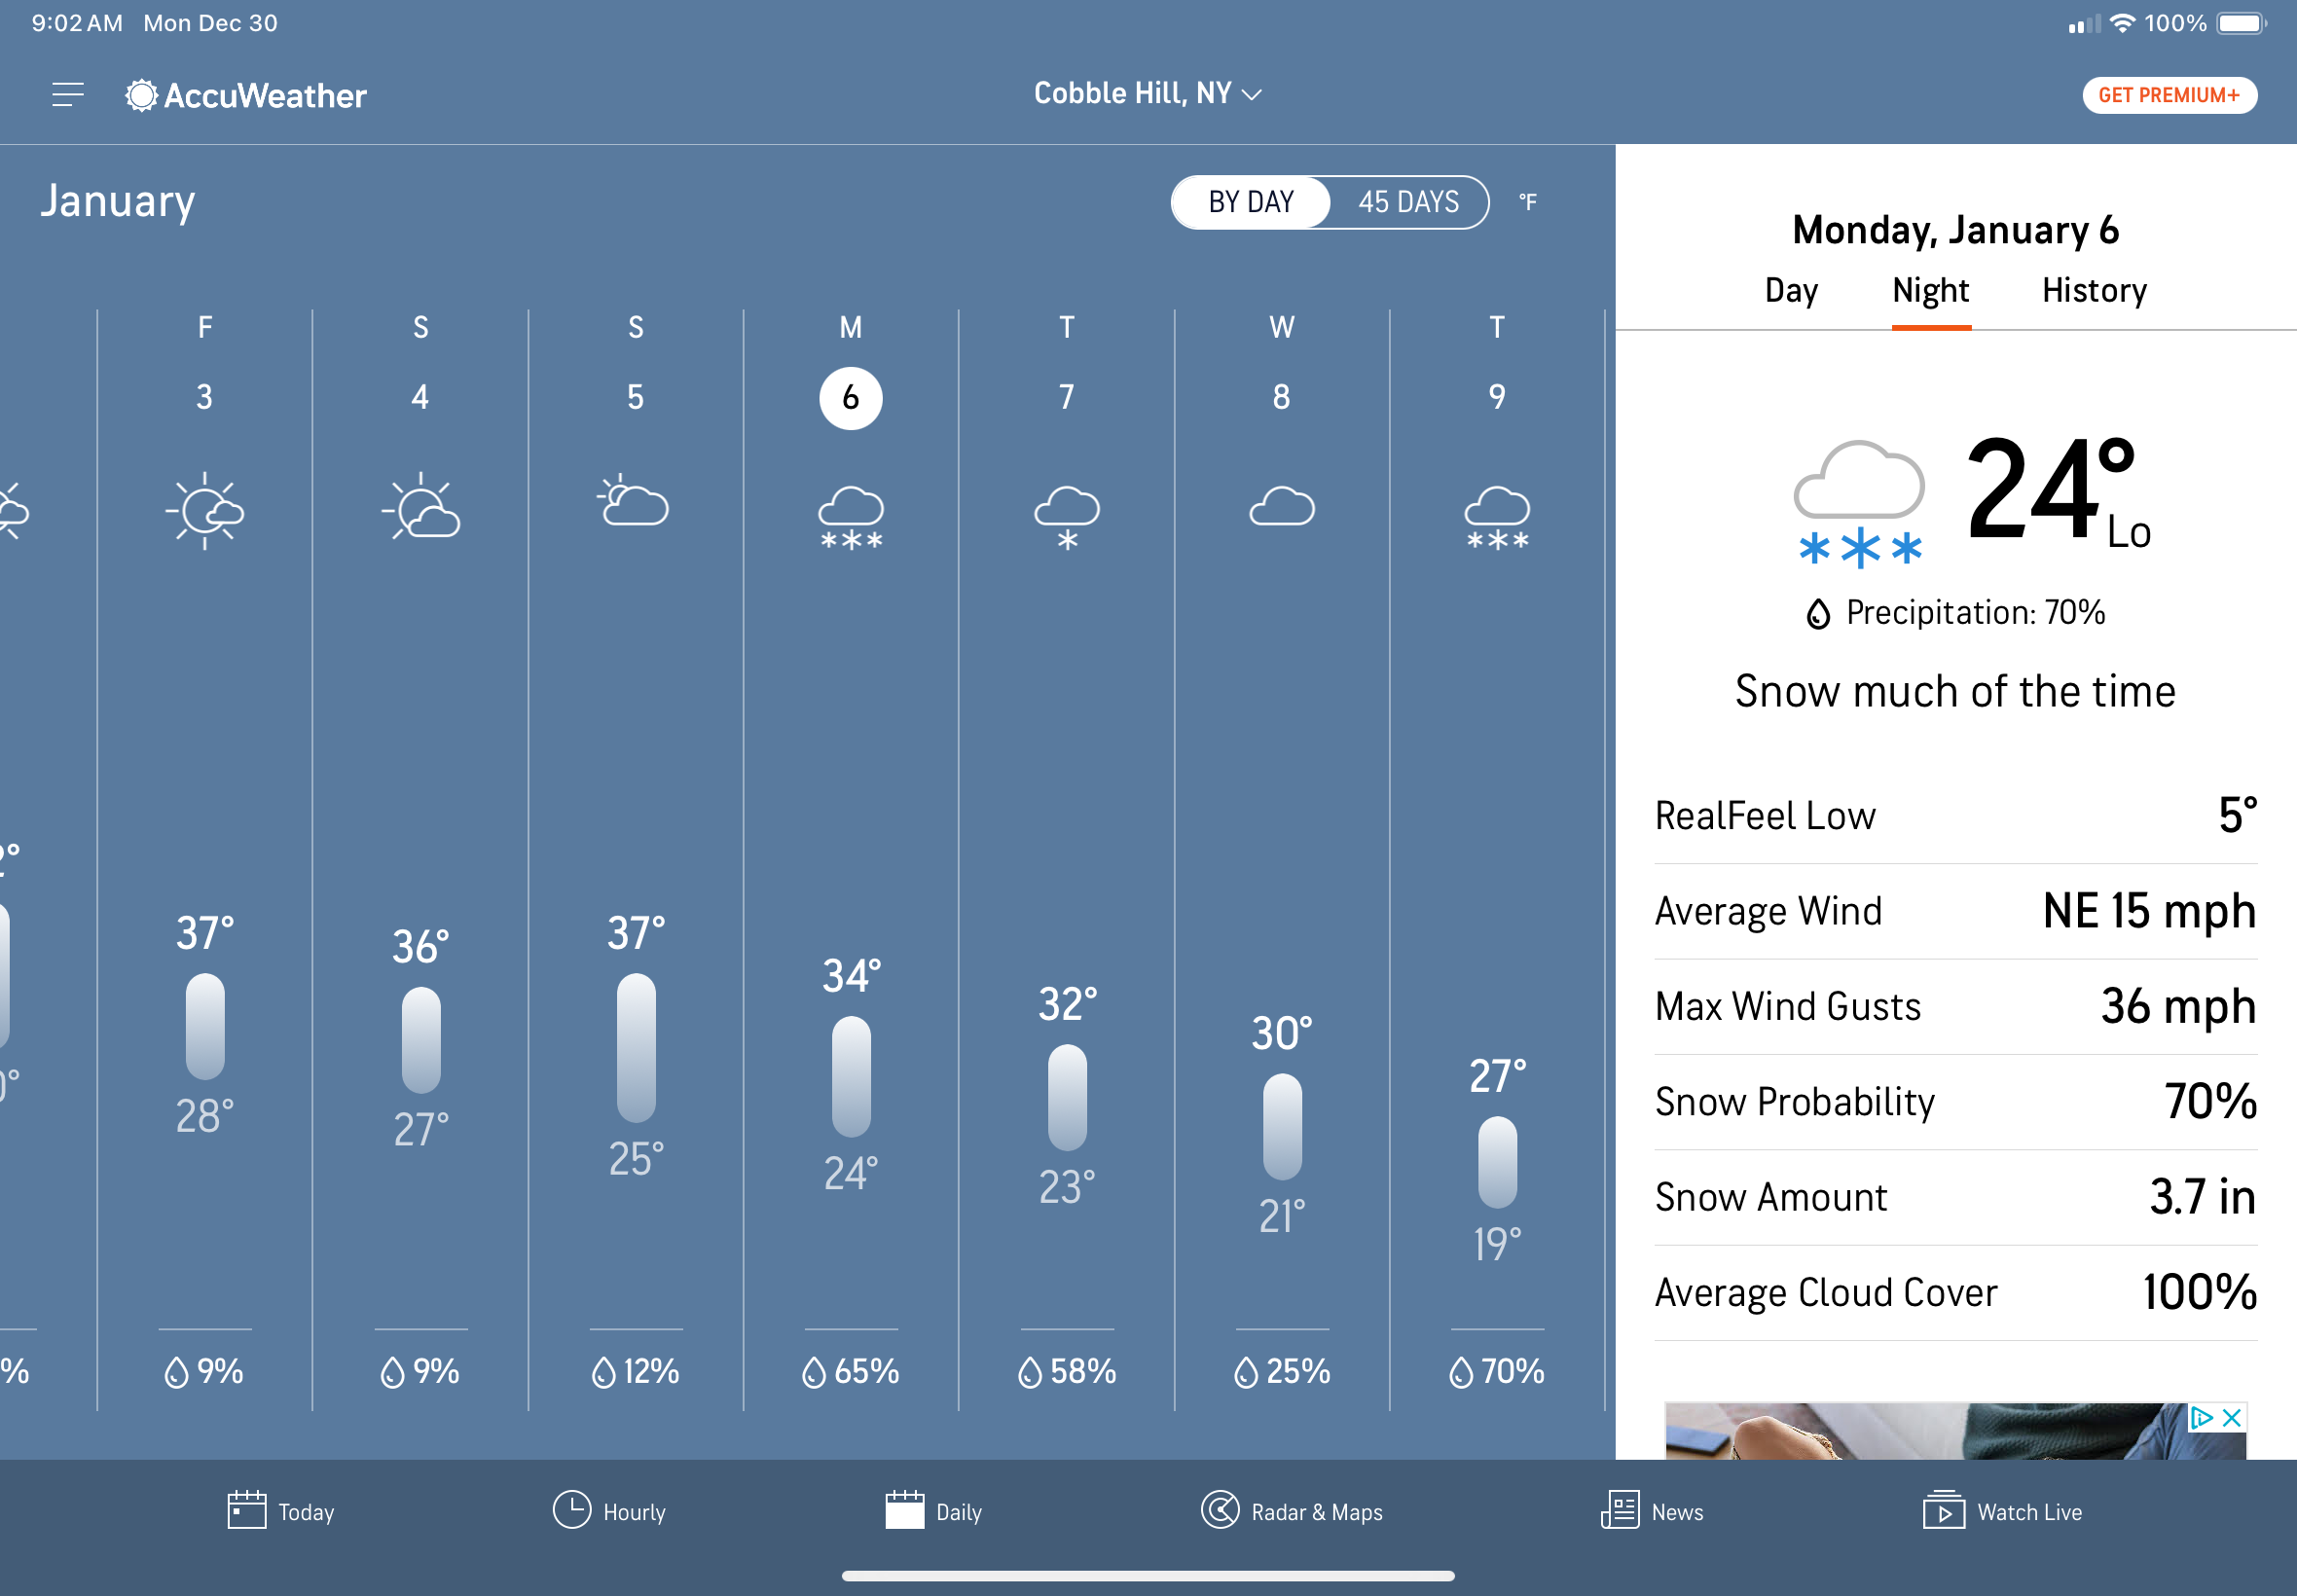2297x1596 pixels.
Task: Open the Today tab calendar icon
Action: [x=246, y=1510]
